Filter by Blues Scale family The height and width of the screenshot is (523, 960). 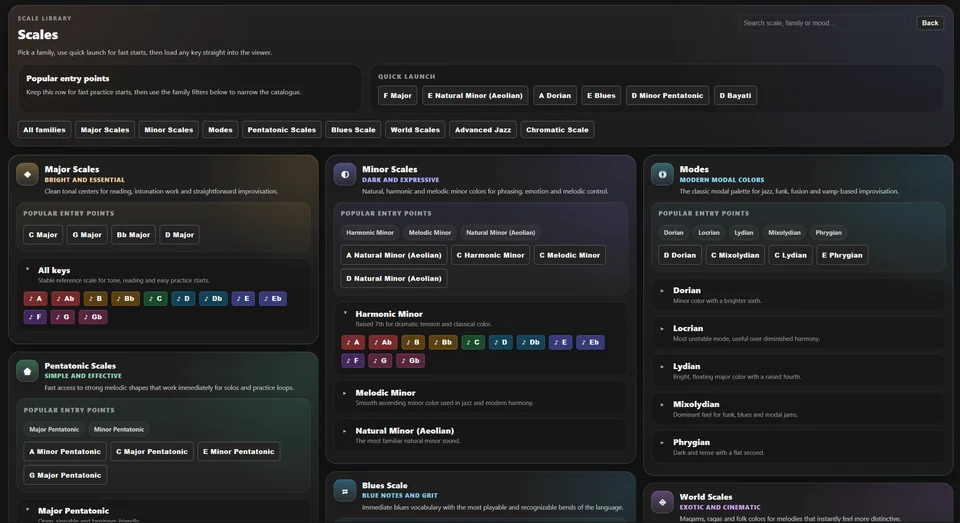(353, 130)
